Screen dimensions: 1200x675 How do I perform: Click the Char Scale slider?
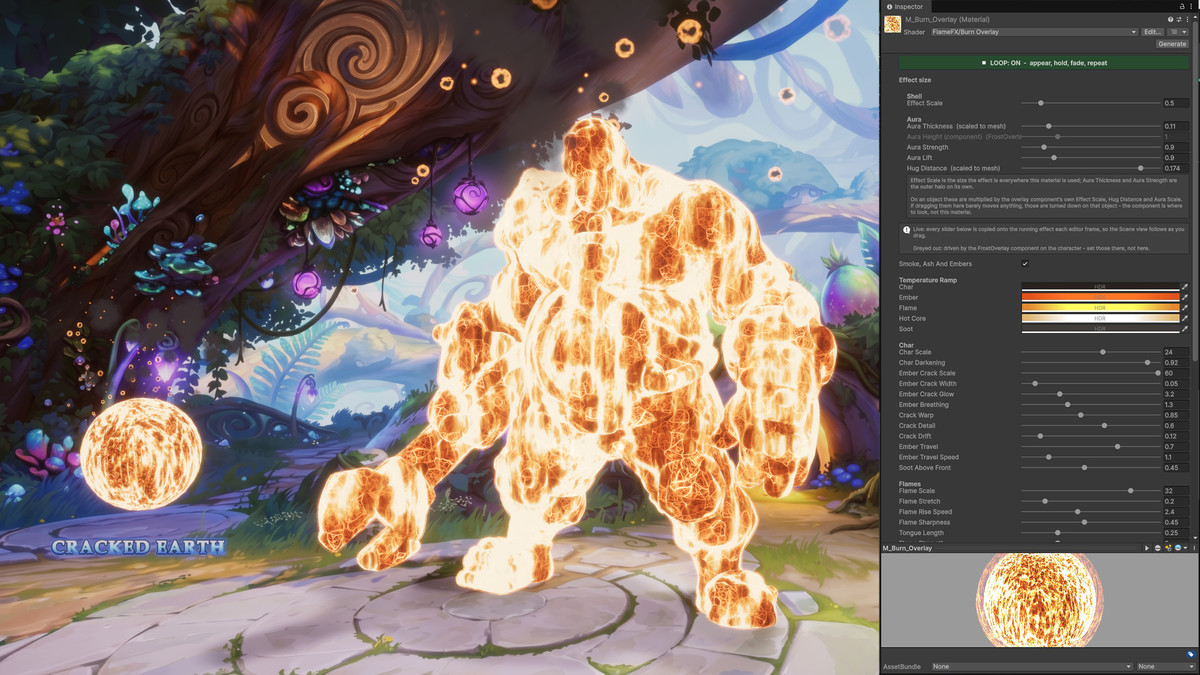(x=1090, y=352)
